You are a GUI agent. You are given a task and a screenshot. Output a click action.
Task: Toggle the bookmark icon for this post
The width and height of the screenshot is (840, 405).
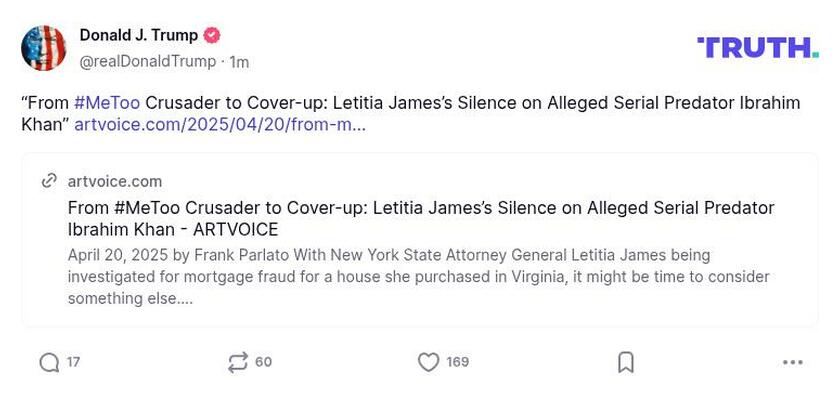(626, 362)
